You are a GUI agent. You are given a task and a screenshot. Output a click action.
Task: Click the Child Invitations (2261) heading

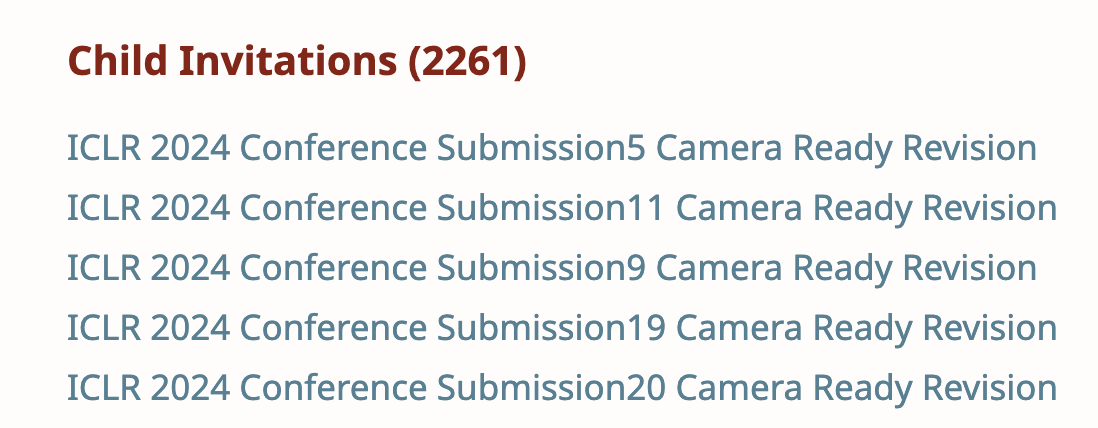[297, 62]
